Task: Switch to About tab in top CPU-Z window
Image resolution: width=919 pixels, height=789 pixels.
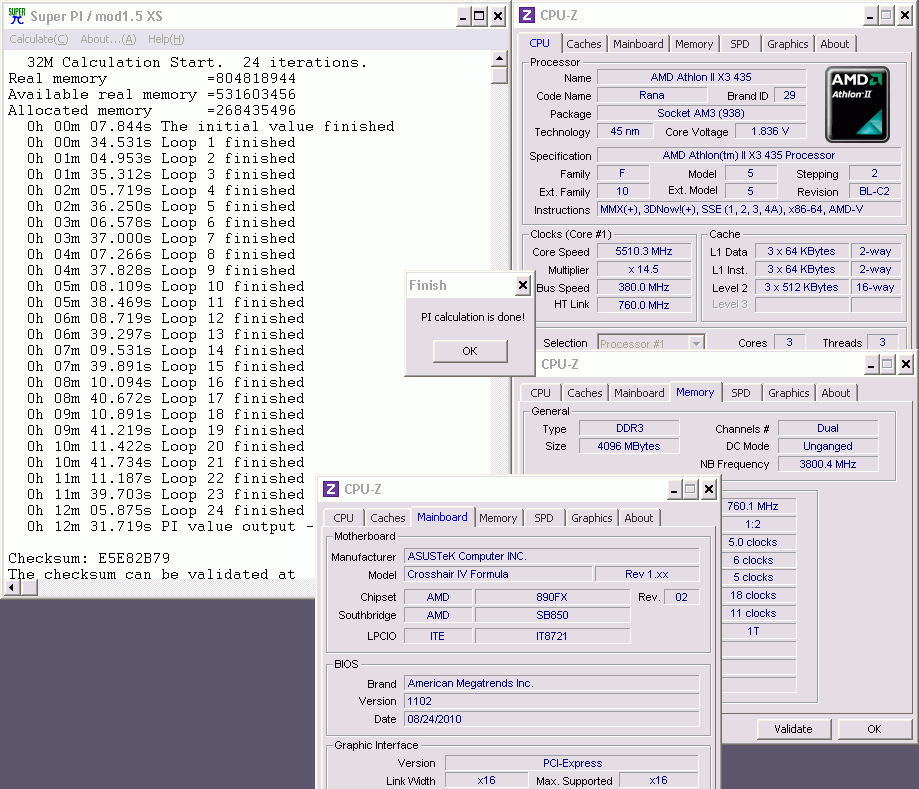Action: tap(835, 44)
